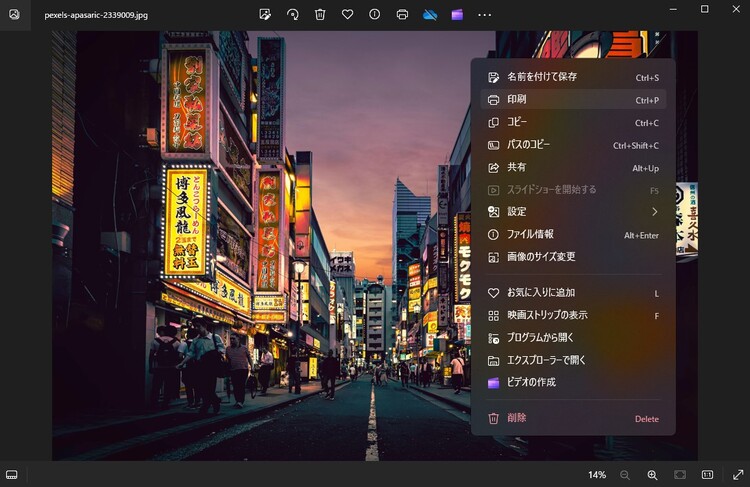Choose 画像のサイズ変更 menu entry
The width and height of the screenshot is (750, 487).
573,257
